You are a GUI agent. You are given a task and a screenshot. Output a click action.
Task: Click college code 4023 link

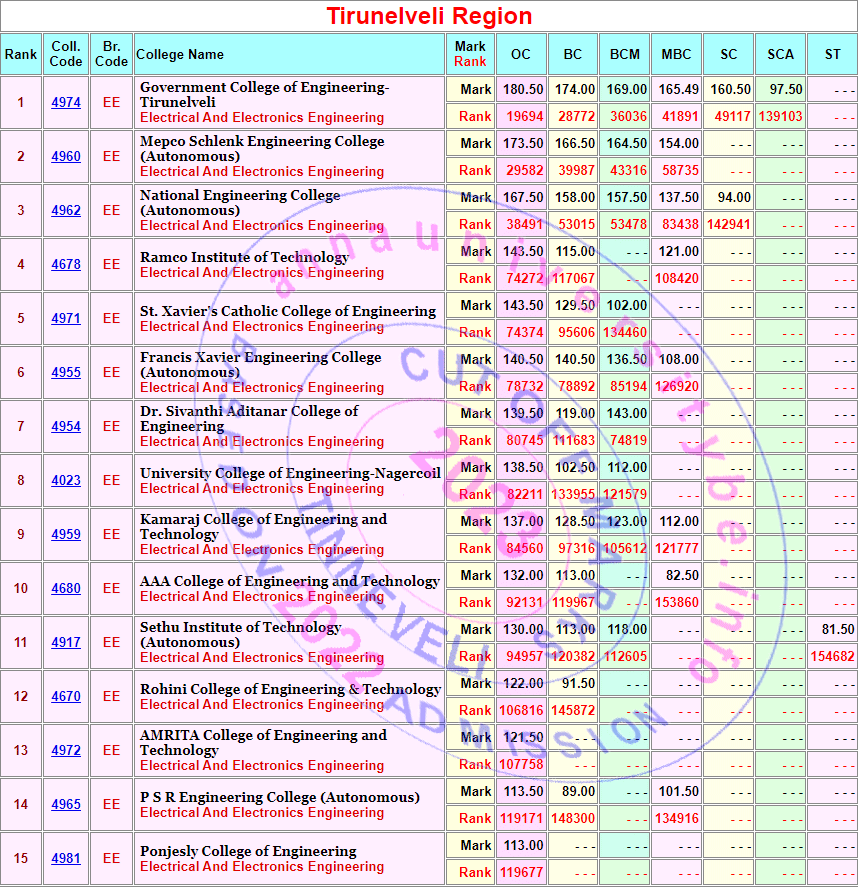(x=66, y=481)
